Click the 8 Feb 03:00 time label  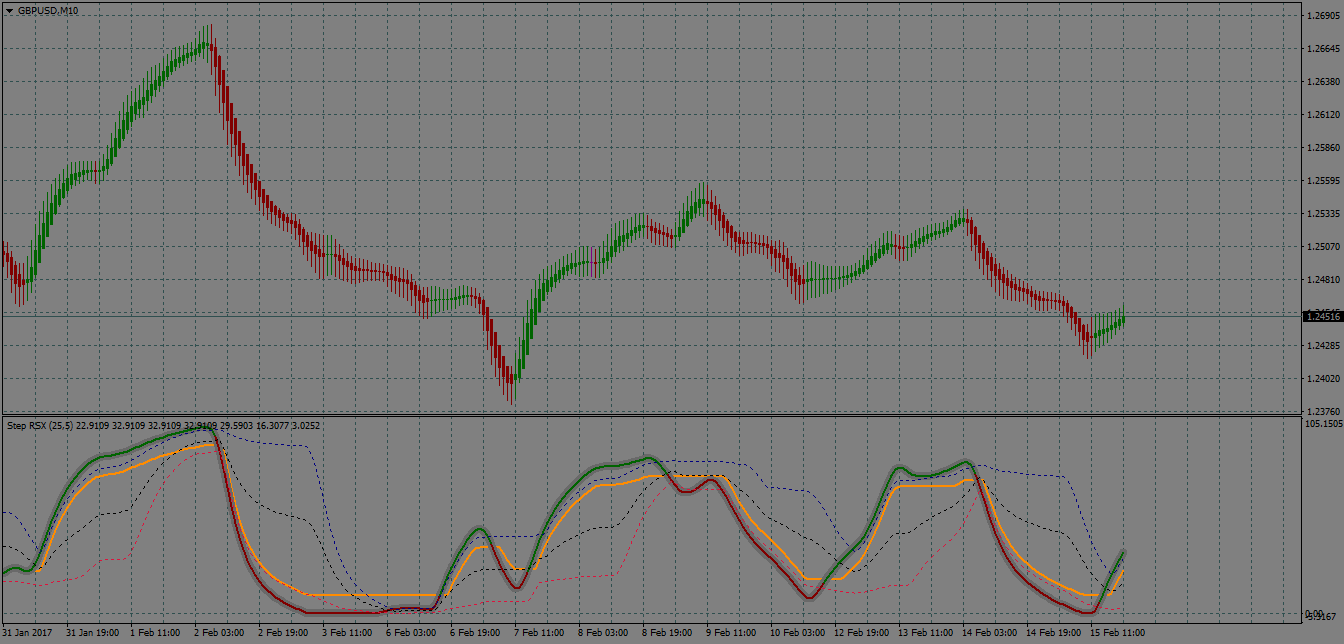(x=603, y=633)
